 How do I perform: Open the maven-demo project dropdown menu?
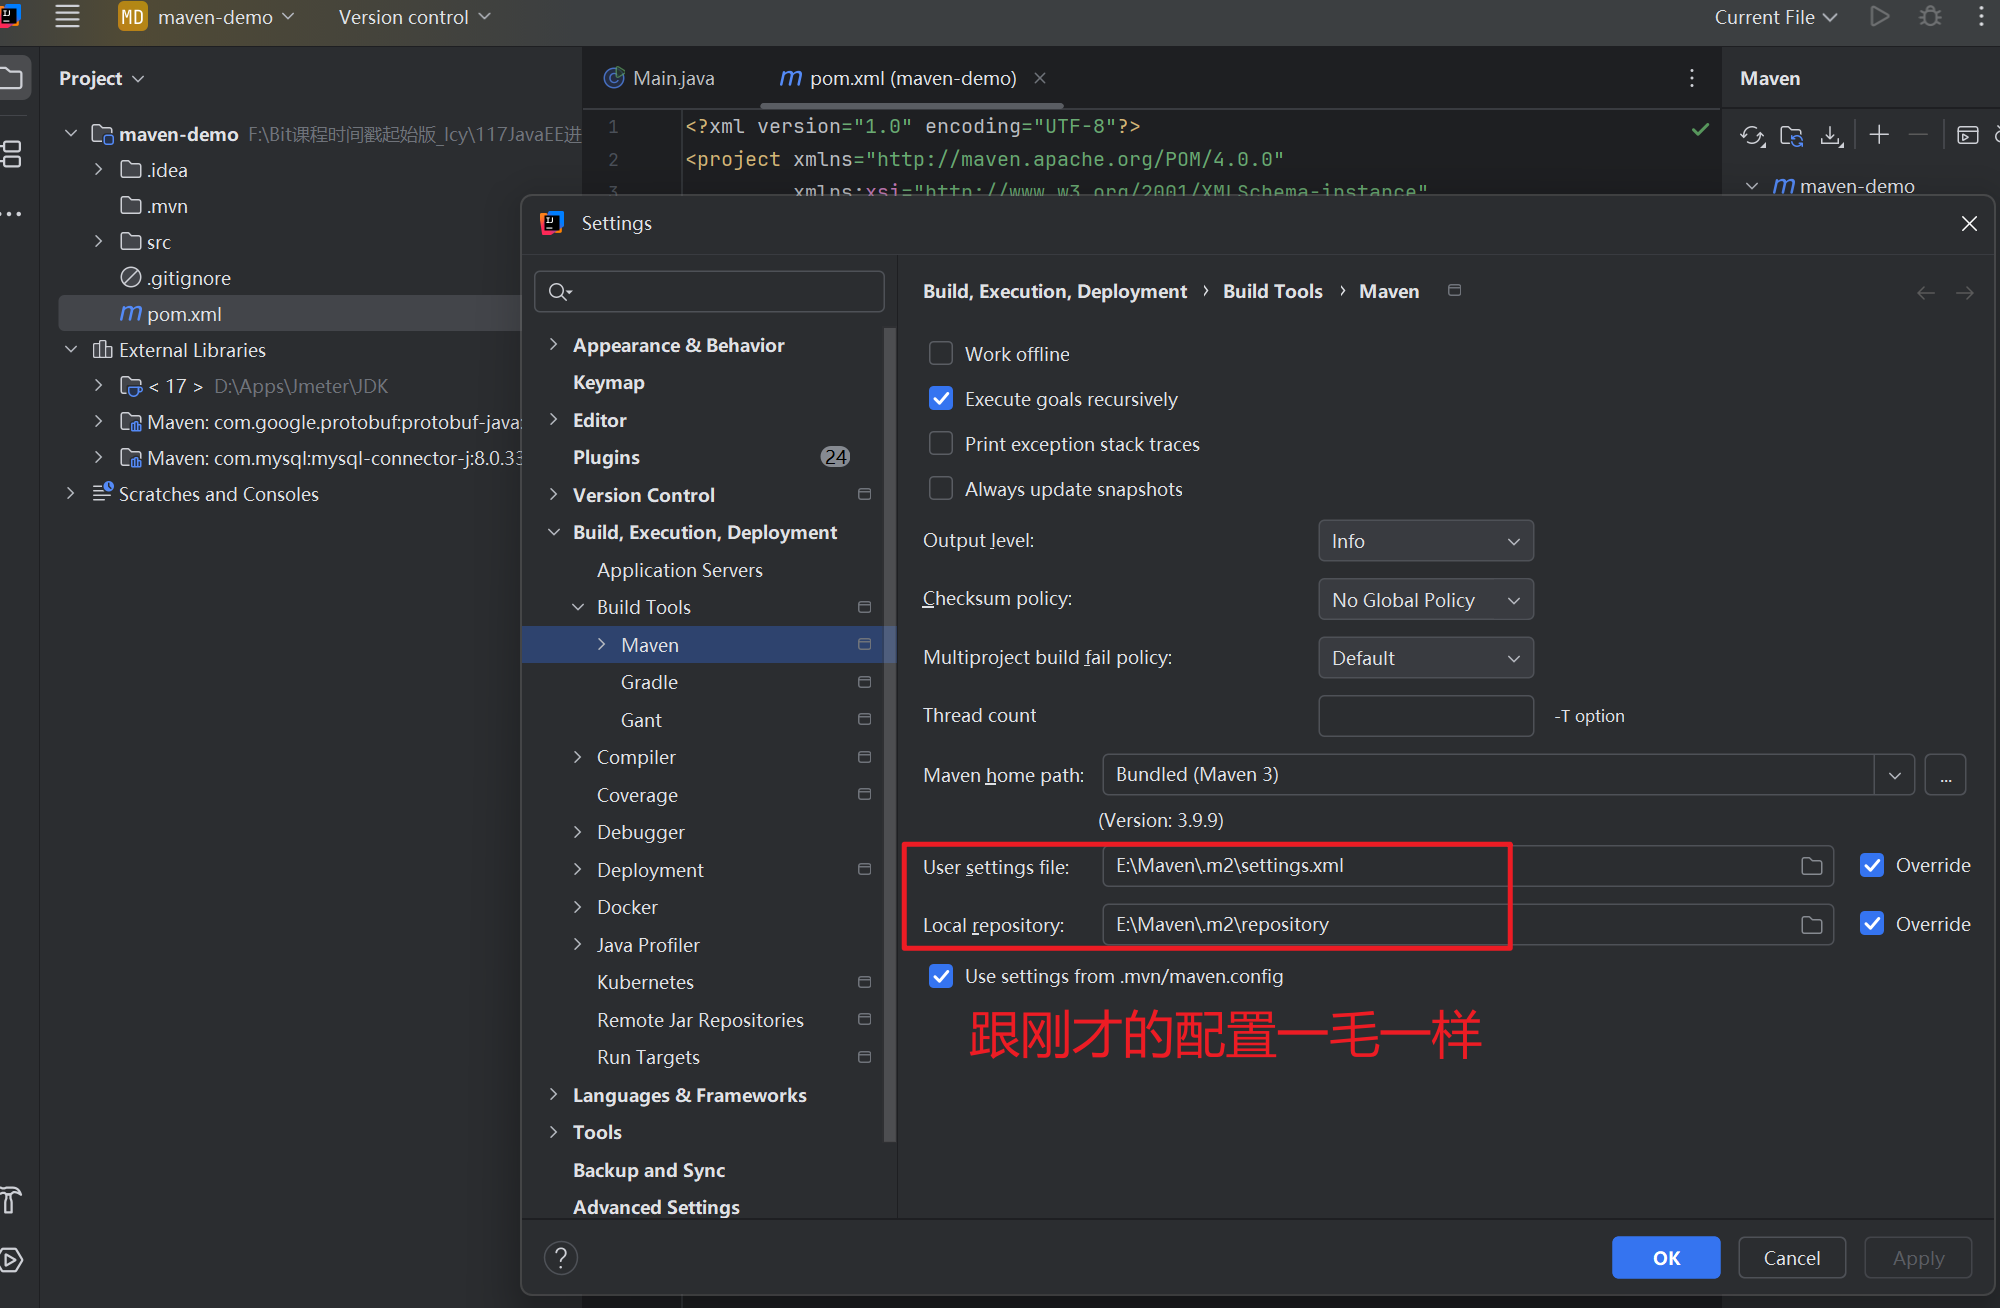point(226,17)
